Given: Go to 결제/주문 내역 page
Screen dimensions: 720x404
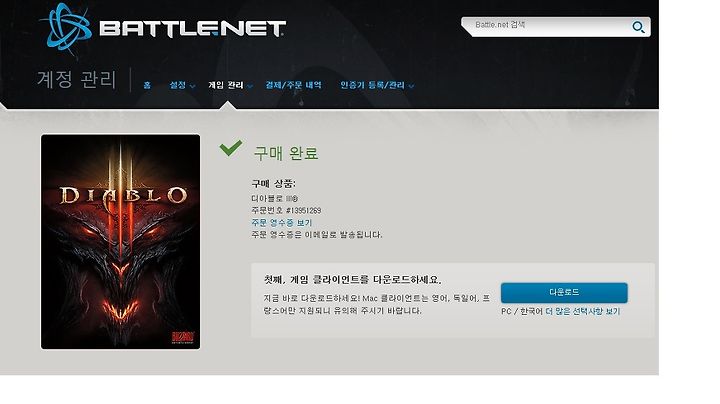Looking at the screenshot, I should point(293,85).
